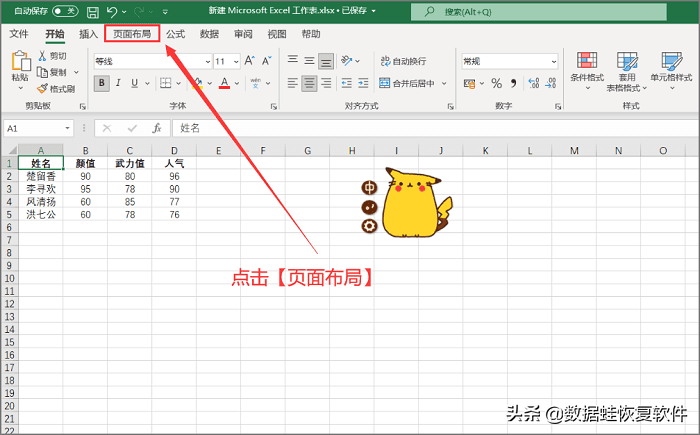Click column B header

point(85,151)
